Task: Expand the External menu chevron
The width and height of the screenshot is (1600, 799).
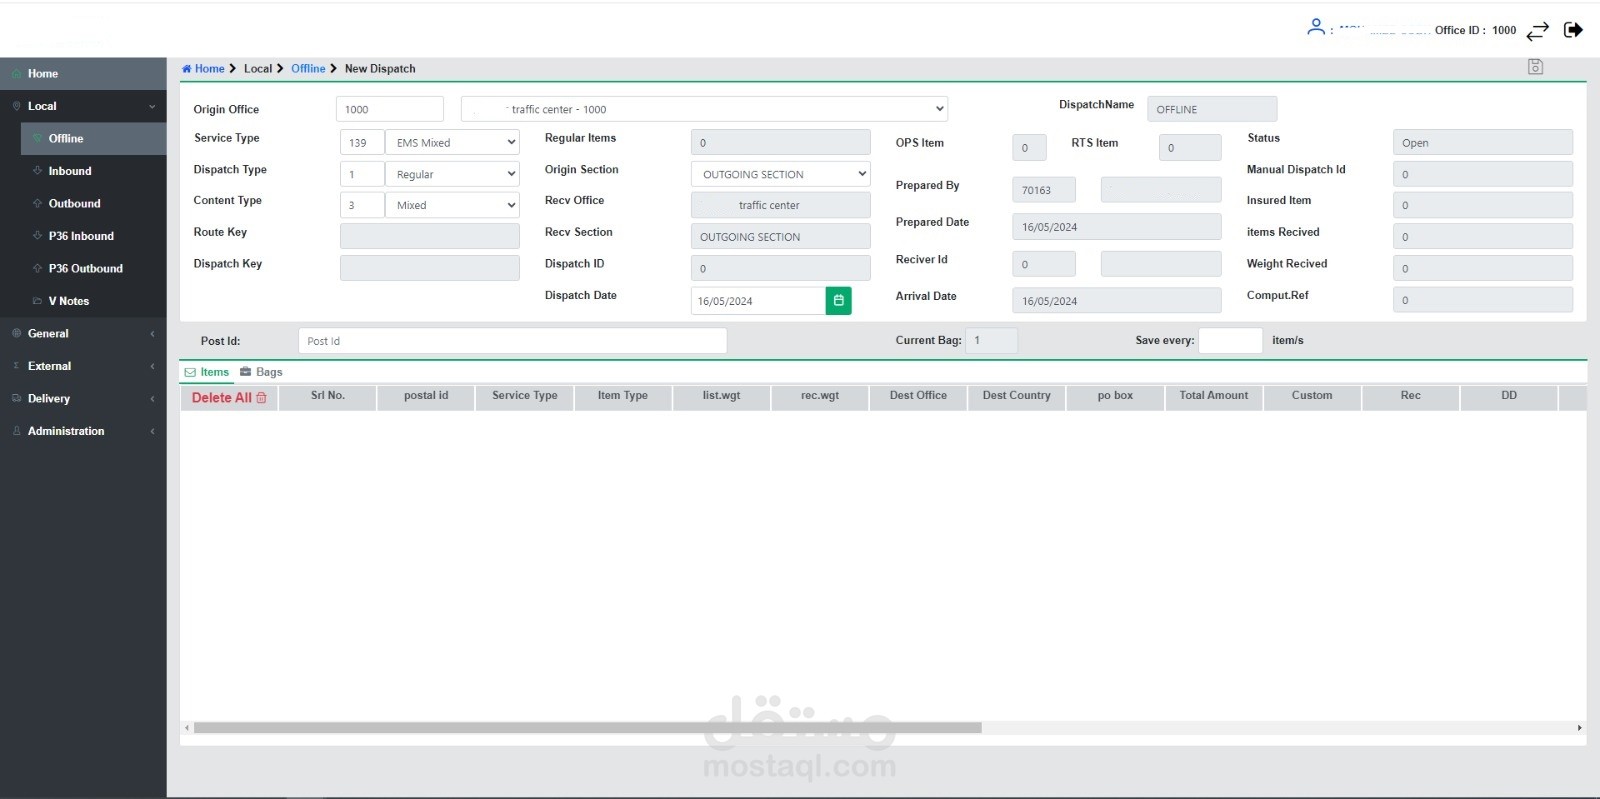Action: (x=152, y=366)
